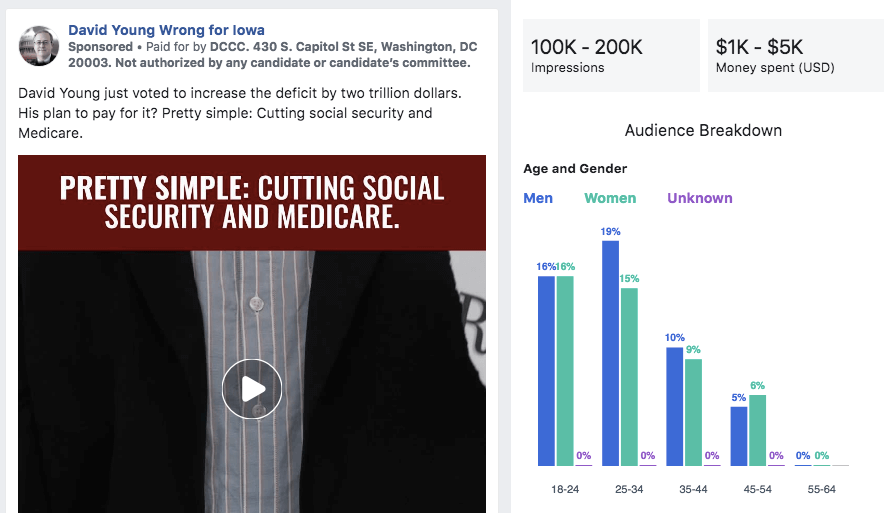
Task: Toggle the Women legend label
Action: [610, 198]
